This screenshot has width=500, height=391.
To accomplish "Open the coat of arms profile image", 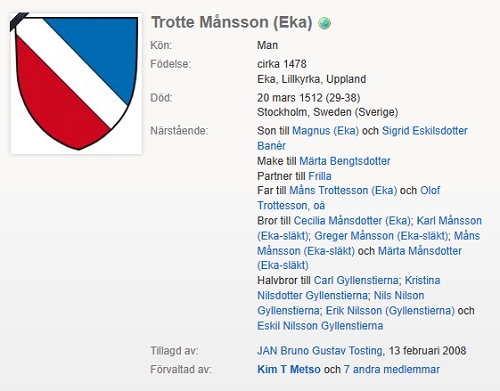I will click(76, 83).
